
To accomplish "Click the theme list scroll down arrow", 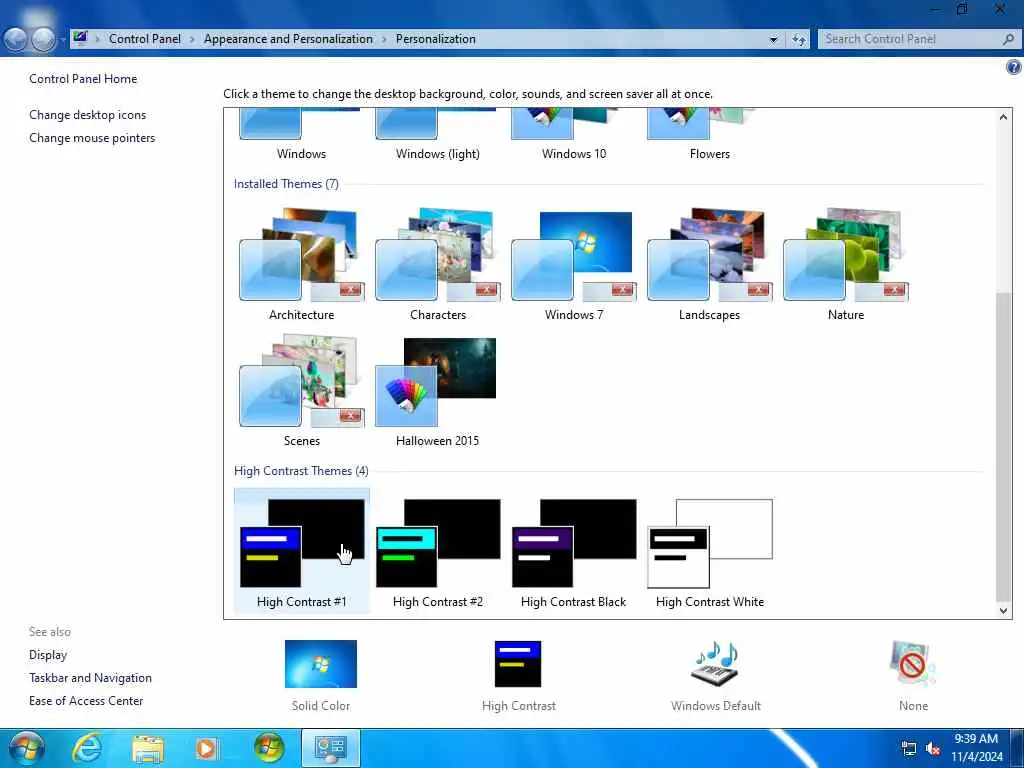I will point(1003,611).
